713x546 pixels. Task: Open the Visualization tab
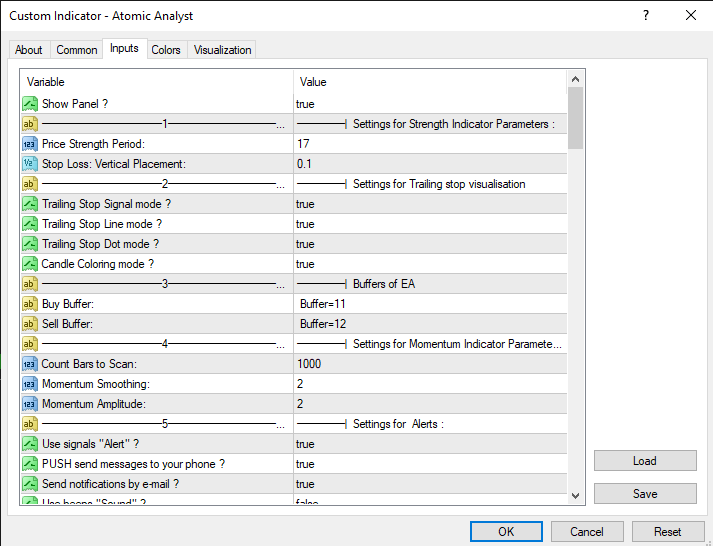tap(223, 50)
